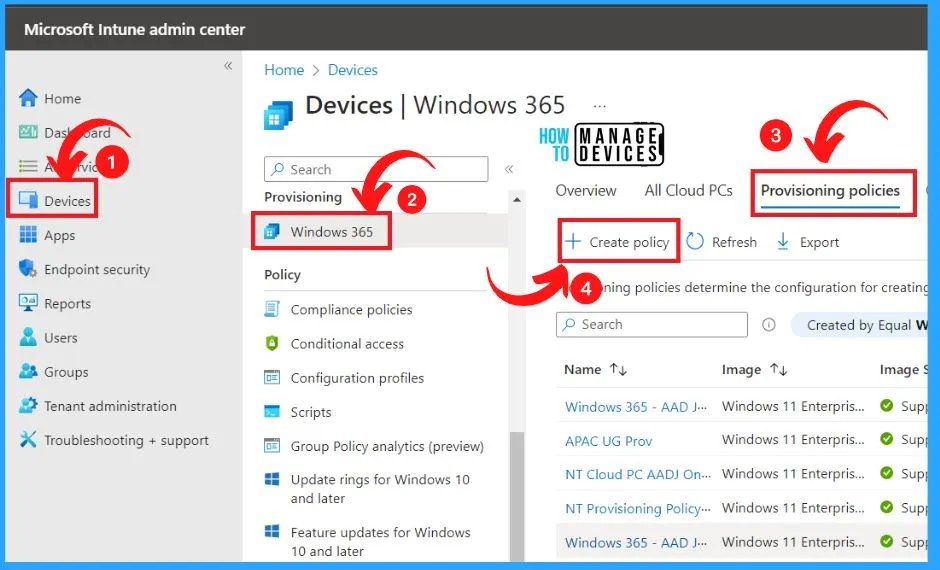Click the info icon next to policy search
The width and height of the screenshot is (940, 570).
coord(769,325)
